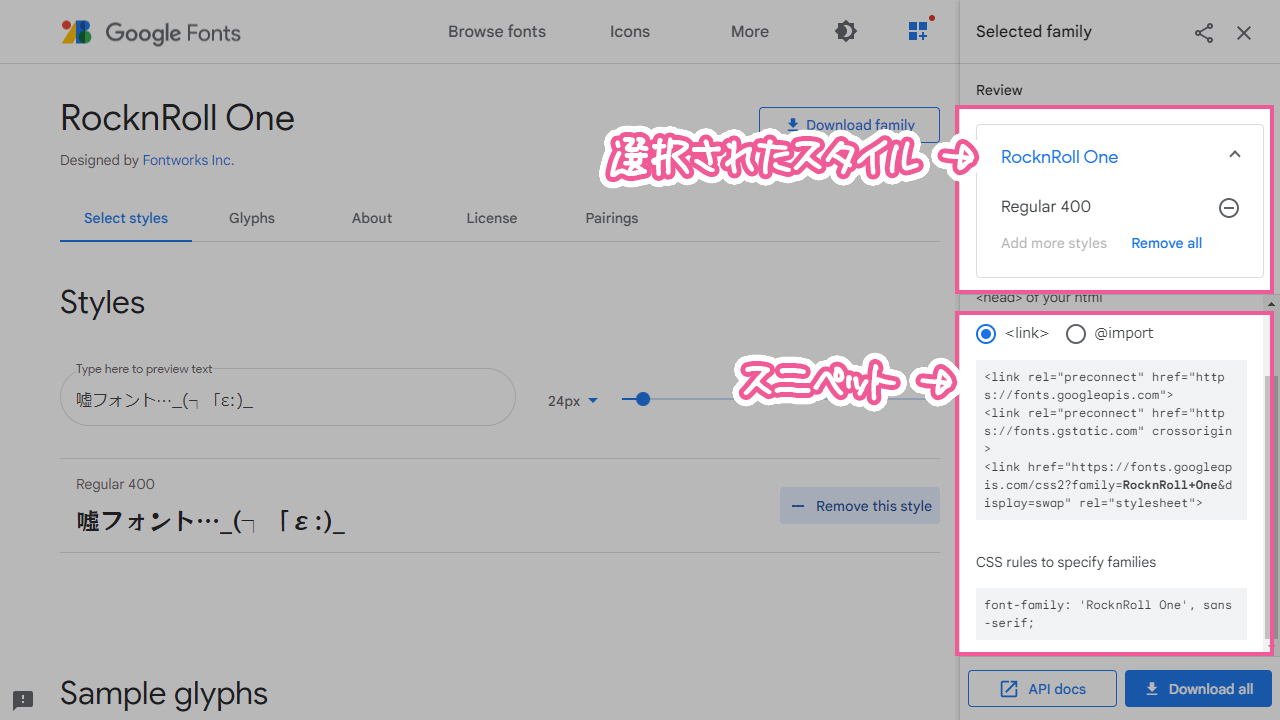Click the CSS rules to specify families heading
The image size is (1280, 720).
tap(1066, 562)
